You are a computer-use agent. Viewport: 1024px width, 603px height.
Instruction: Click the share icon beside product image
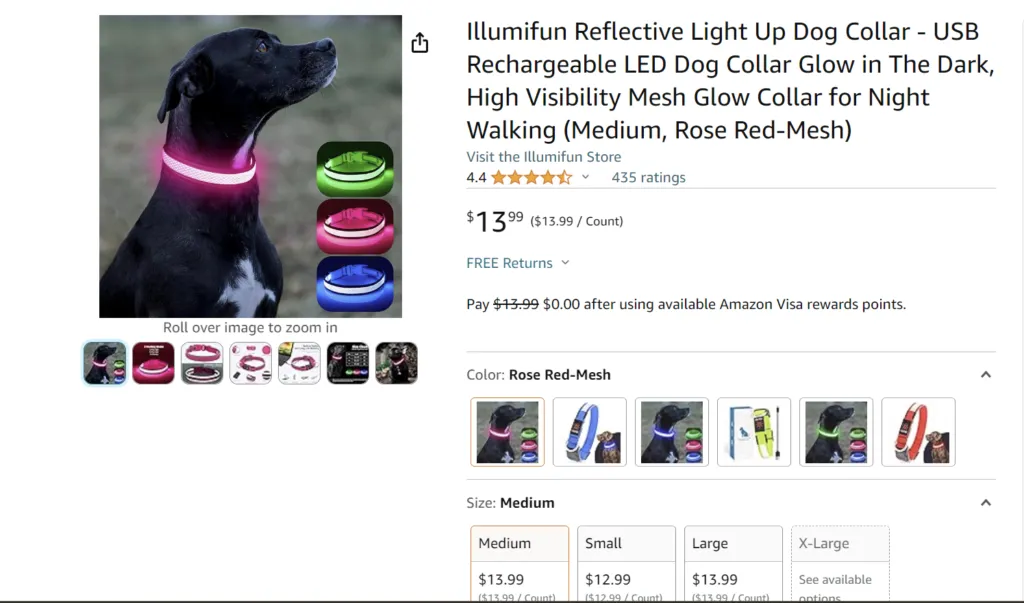[420, 43]
